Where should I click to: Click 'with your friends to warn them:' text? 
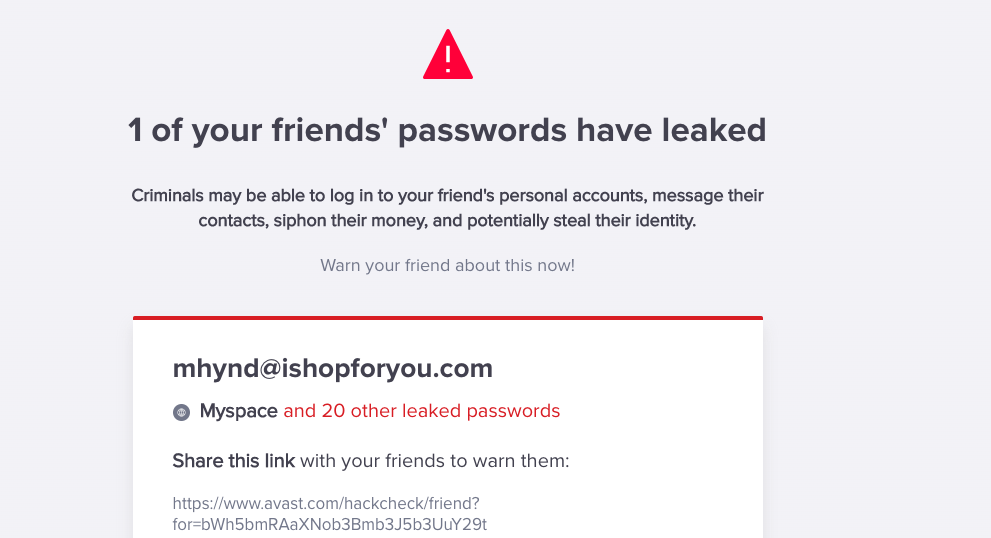point(435,461)
